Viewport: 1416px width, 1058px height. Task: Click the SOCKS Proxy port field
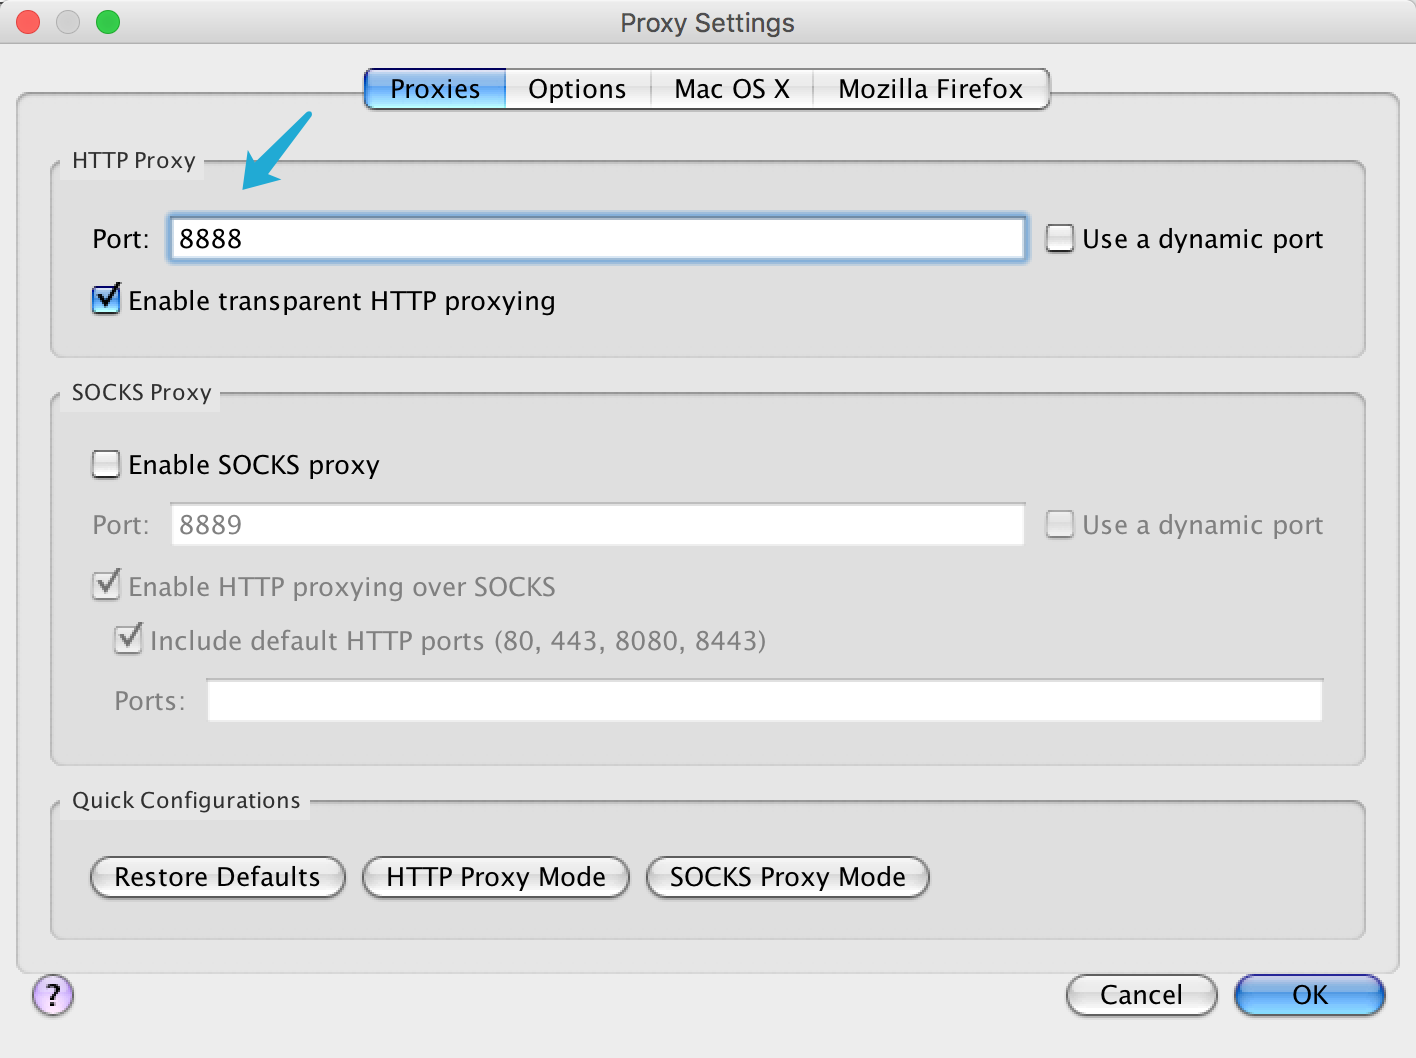597,525
